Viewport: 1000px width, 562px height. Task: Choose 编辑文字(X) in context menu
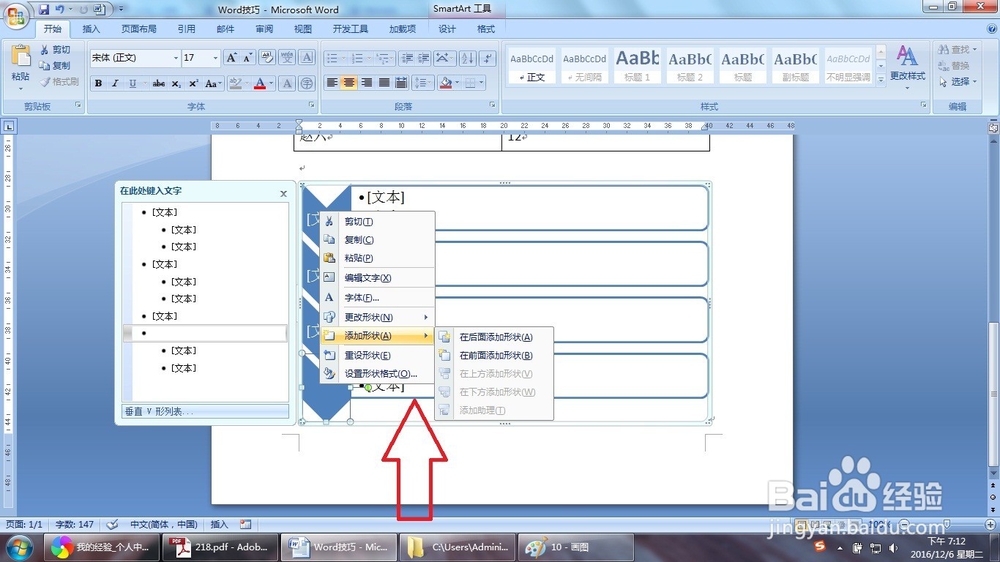click(377, 277)
